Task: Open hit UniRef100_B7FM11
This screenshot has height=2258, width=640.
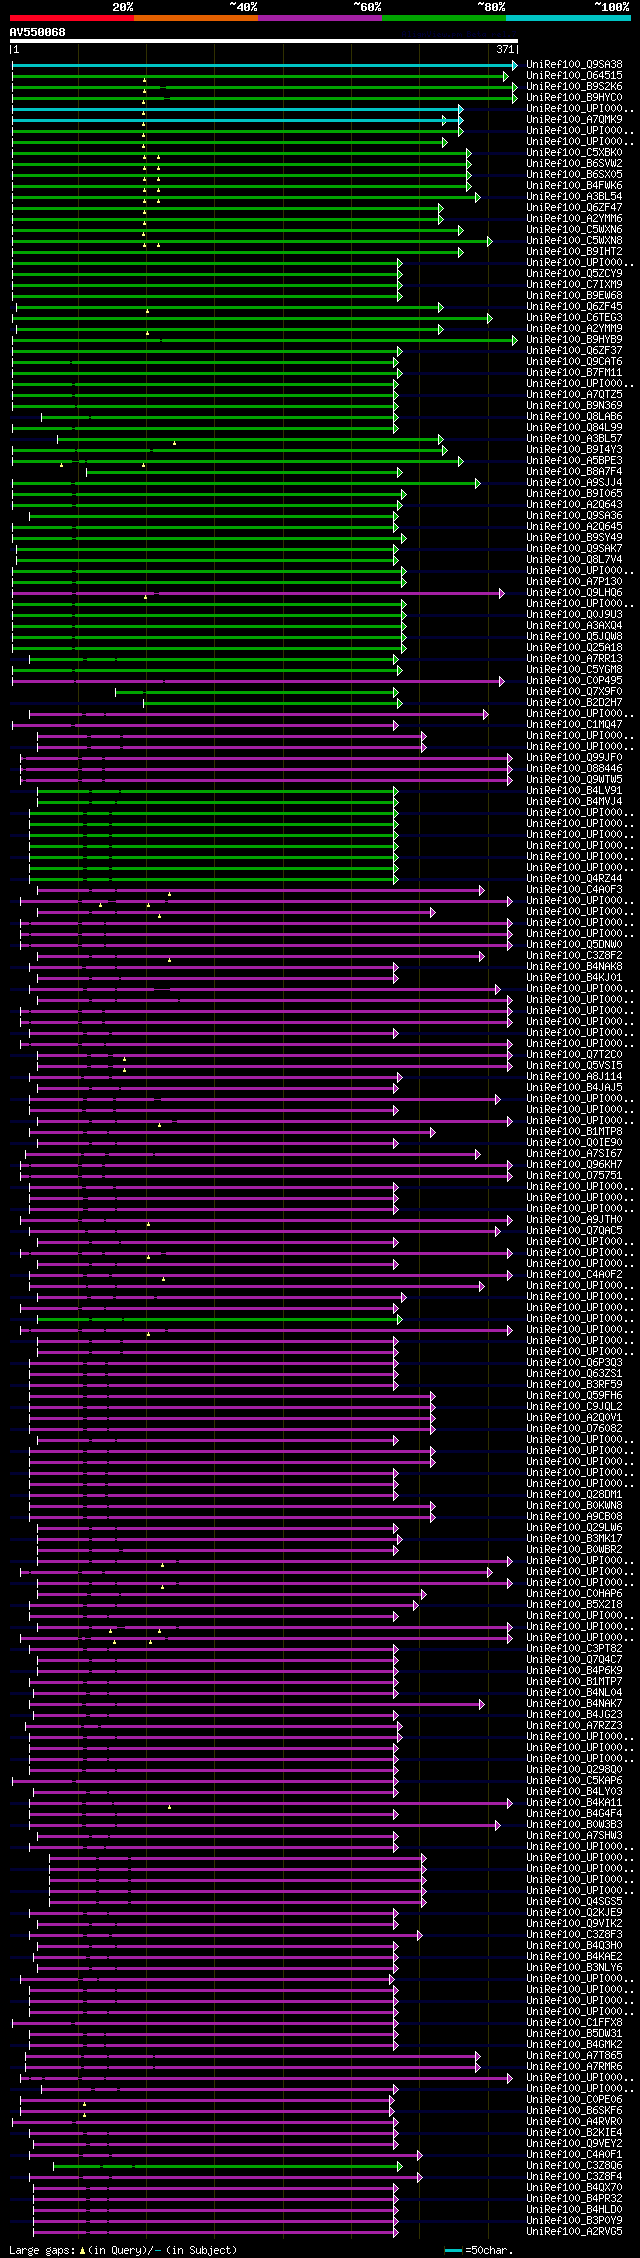Action: point(574,372)
